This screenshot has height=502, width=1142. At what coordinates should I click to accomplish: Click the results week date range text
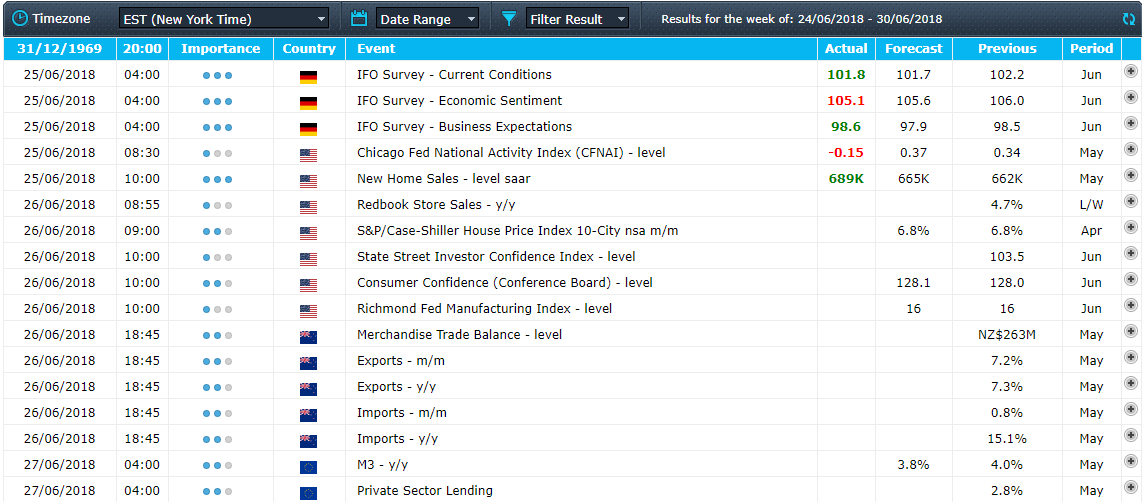pos(801,19)
